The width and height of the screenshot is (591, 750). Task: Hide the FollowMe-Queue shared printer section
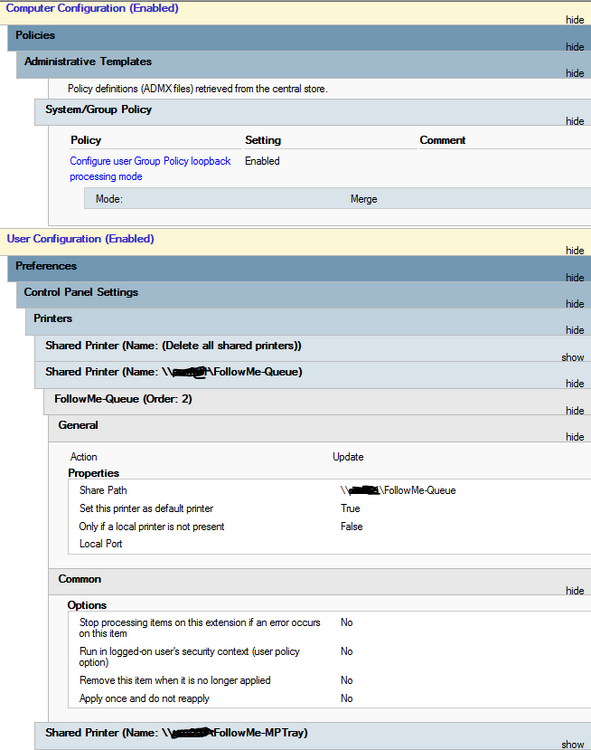pyautogui.click(x=575, y=384)
